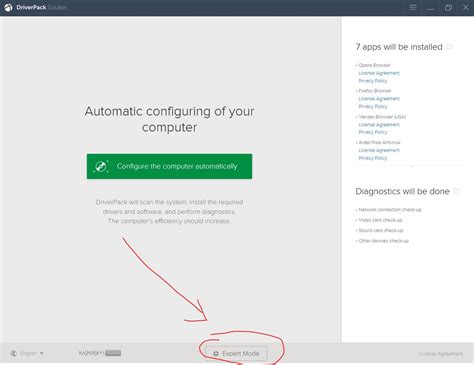Open Firefox Browser License Agreement link

[379, 99]
